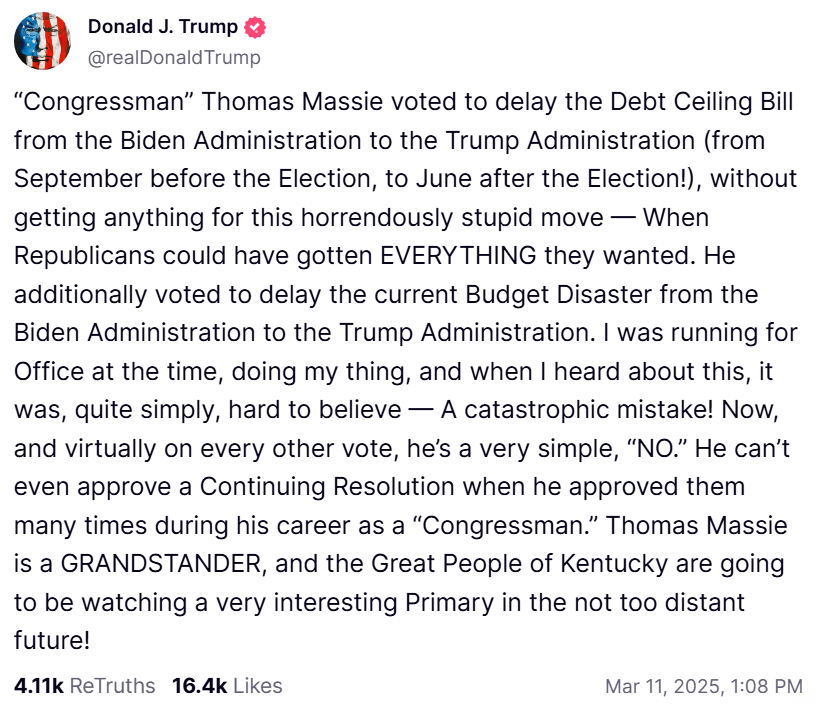Open the profile avatar picture
The height and width of the screenshot is (706, 818).
tap(42, 42)
